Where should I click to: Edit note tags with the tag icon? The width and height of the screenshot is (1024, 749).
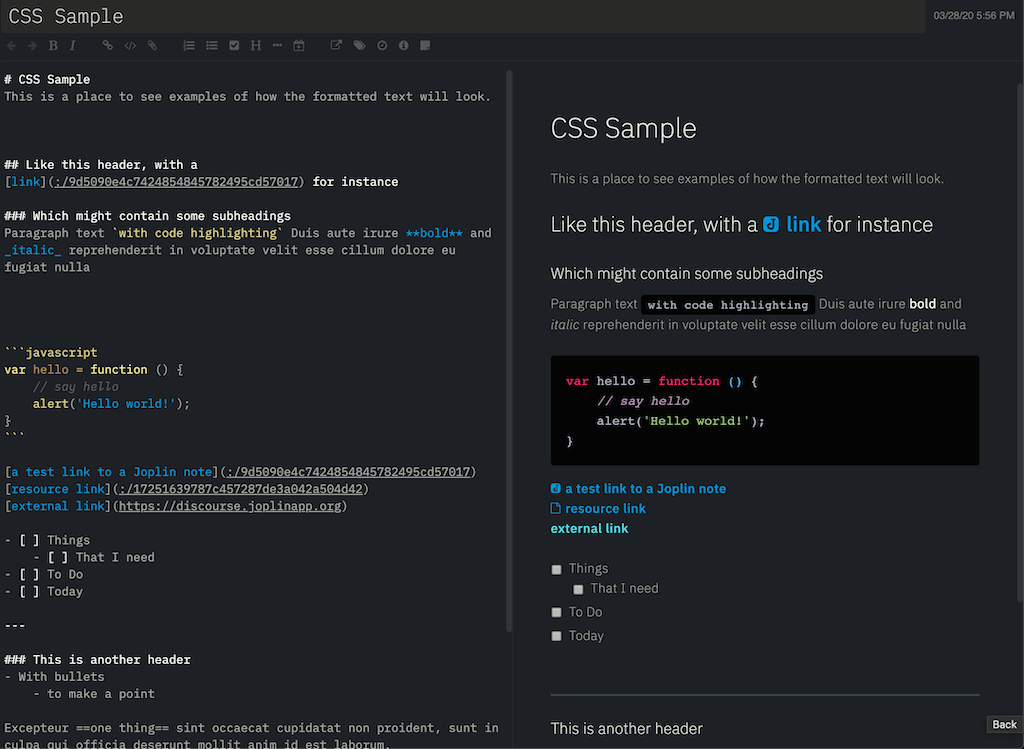click(x=359, y=46)
